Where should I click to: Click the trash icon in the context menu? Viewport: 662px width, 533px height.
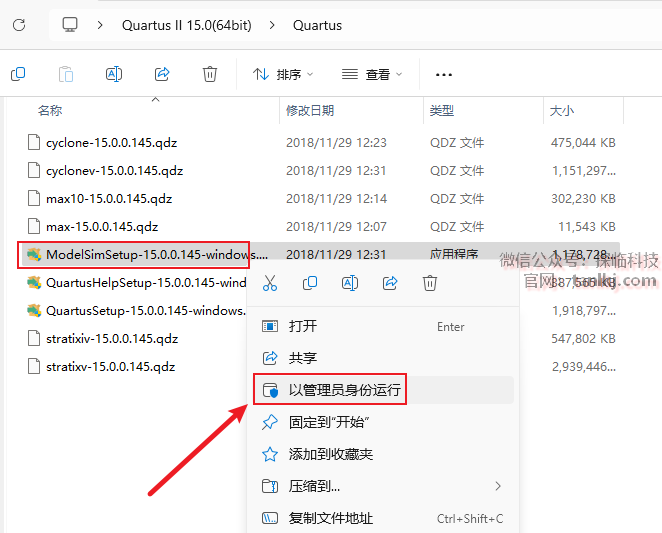[430, 283]
